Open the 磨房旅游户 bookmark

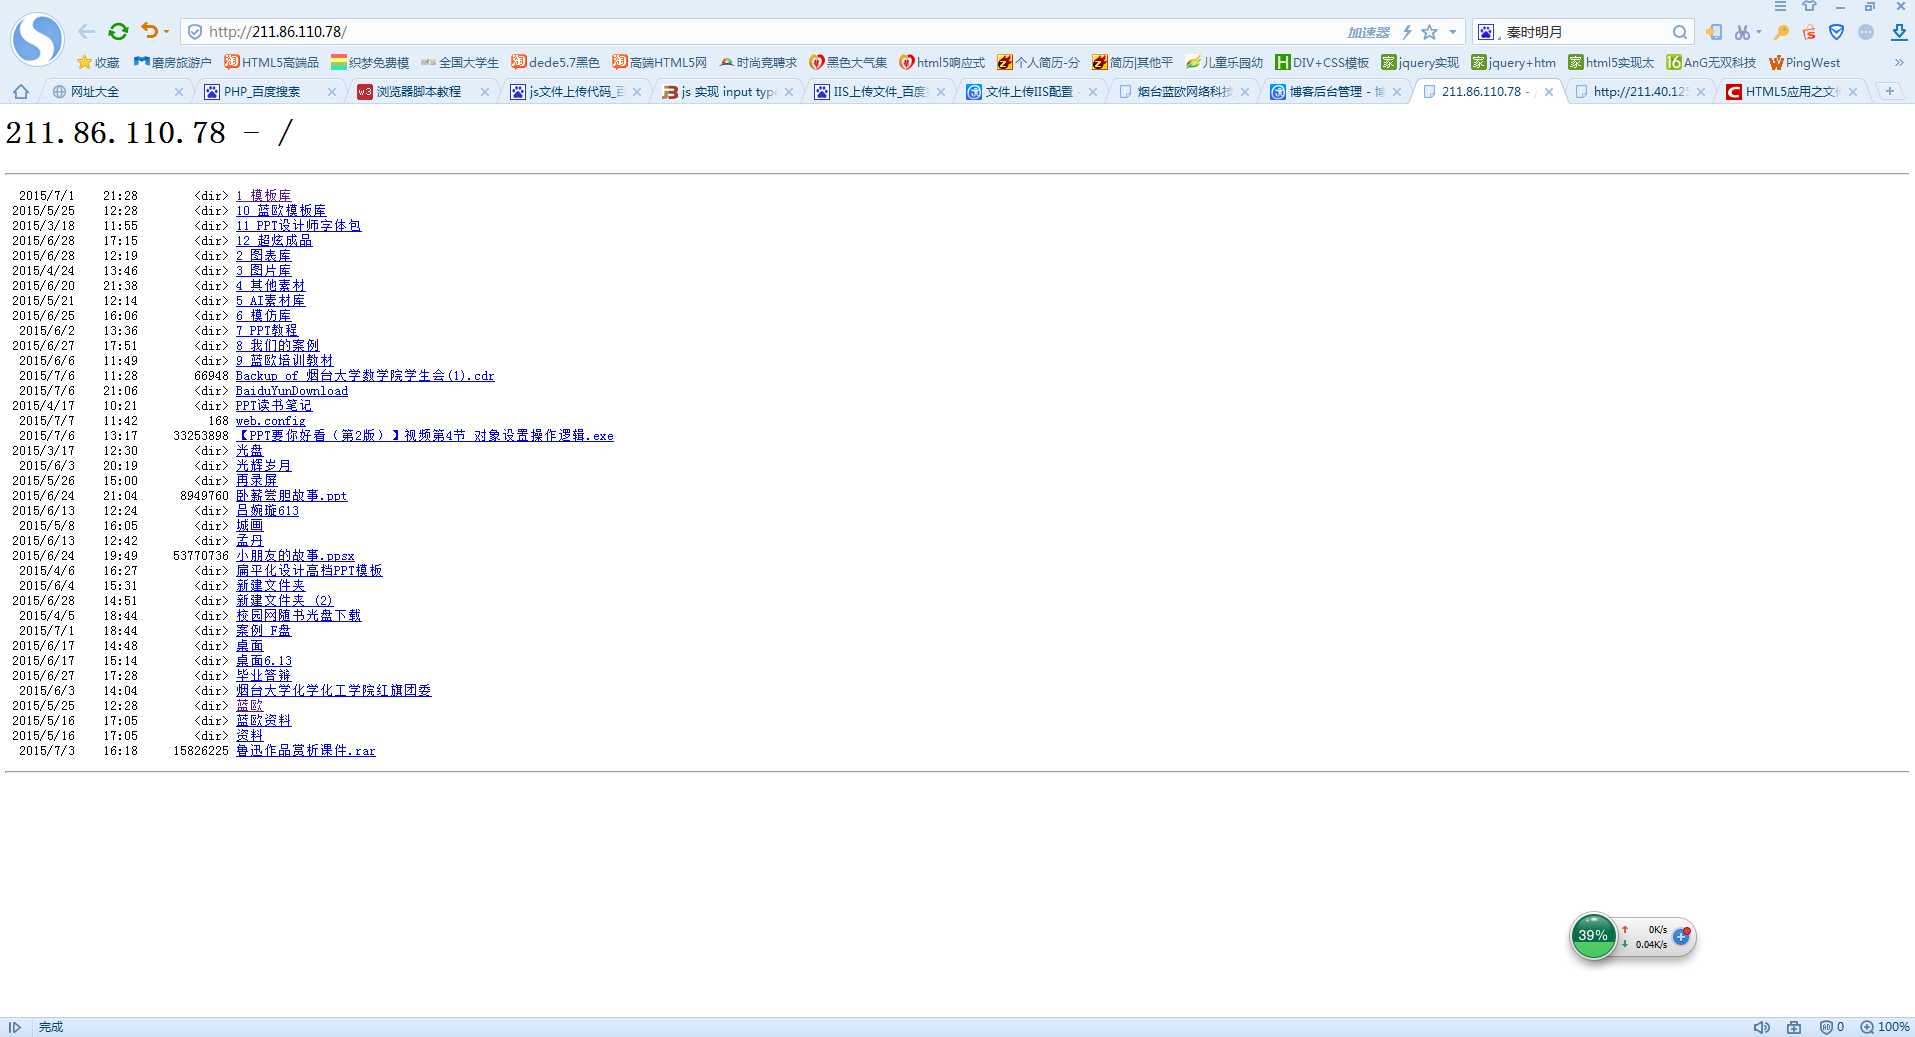coord(173,62)
